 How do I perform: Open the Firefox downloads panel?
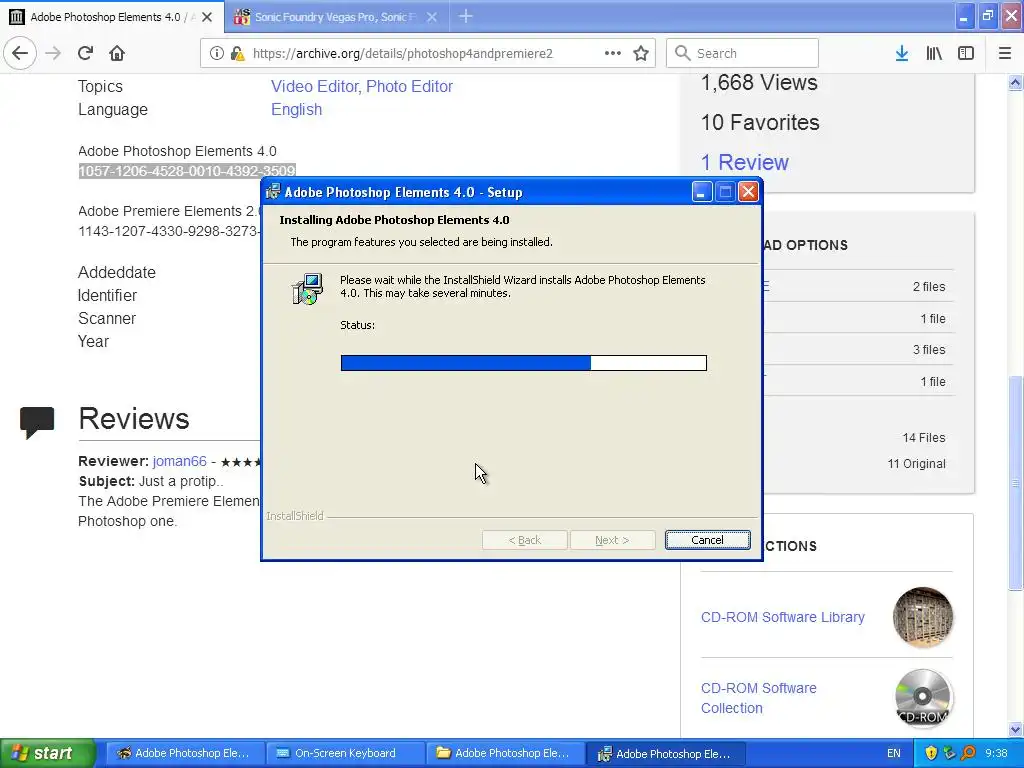[x=902, y=53]
